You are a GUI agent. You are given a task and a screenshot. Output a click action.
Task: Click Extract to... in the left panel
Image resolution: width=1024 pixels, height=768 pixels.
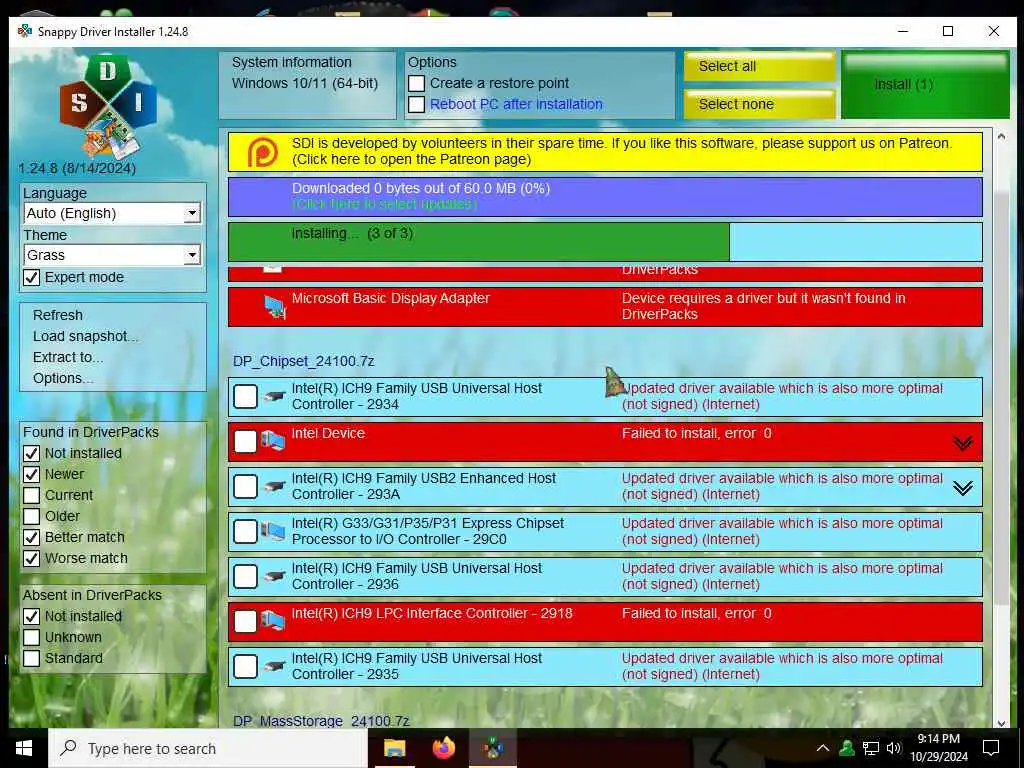click(x=68, y=357)
